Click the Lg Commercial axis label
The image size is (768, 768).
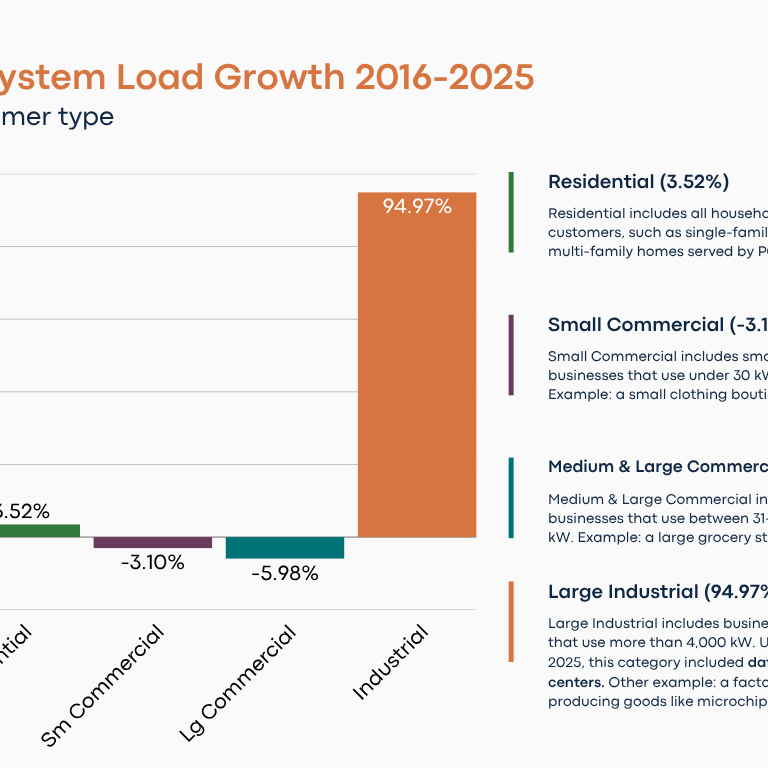click(239, 684)
